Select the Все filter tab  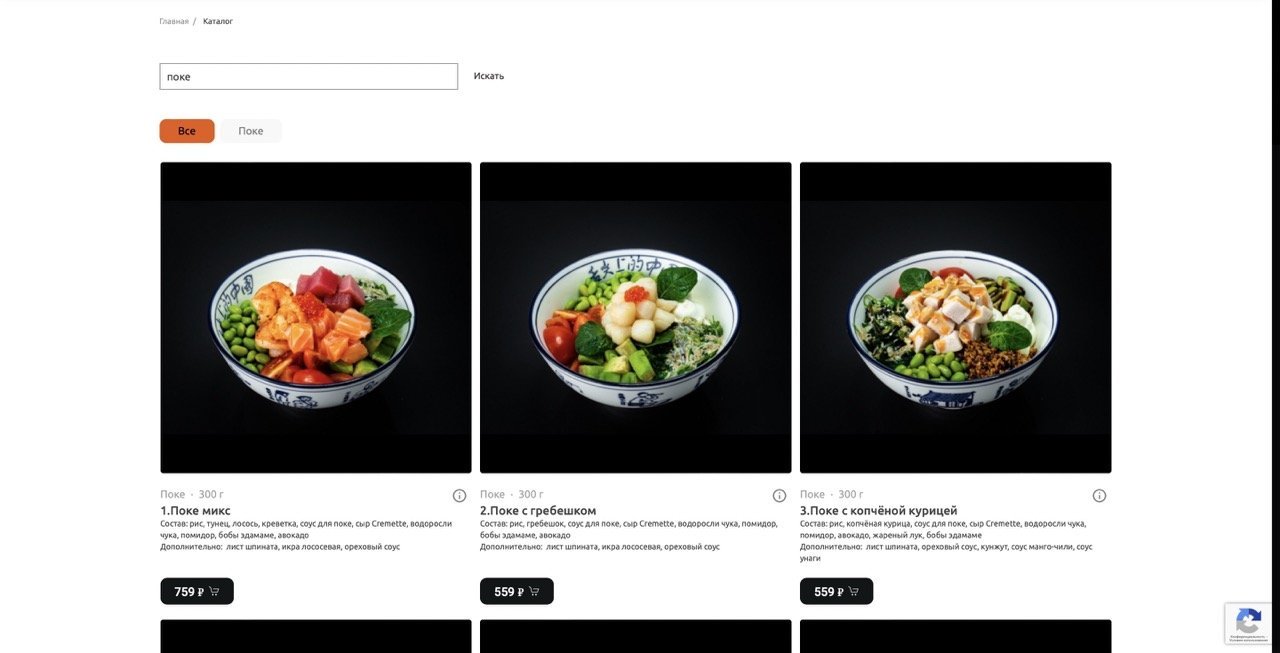187,131
